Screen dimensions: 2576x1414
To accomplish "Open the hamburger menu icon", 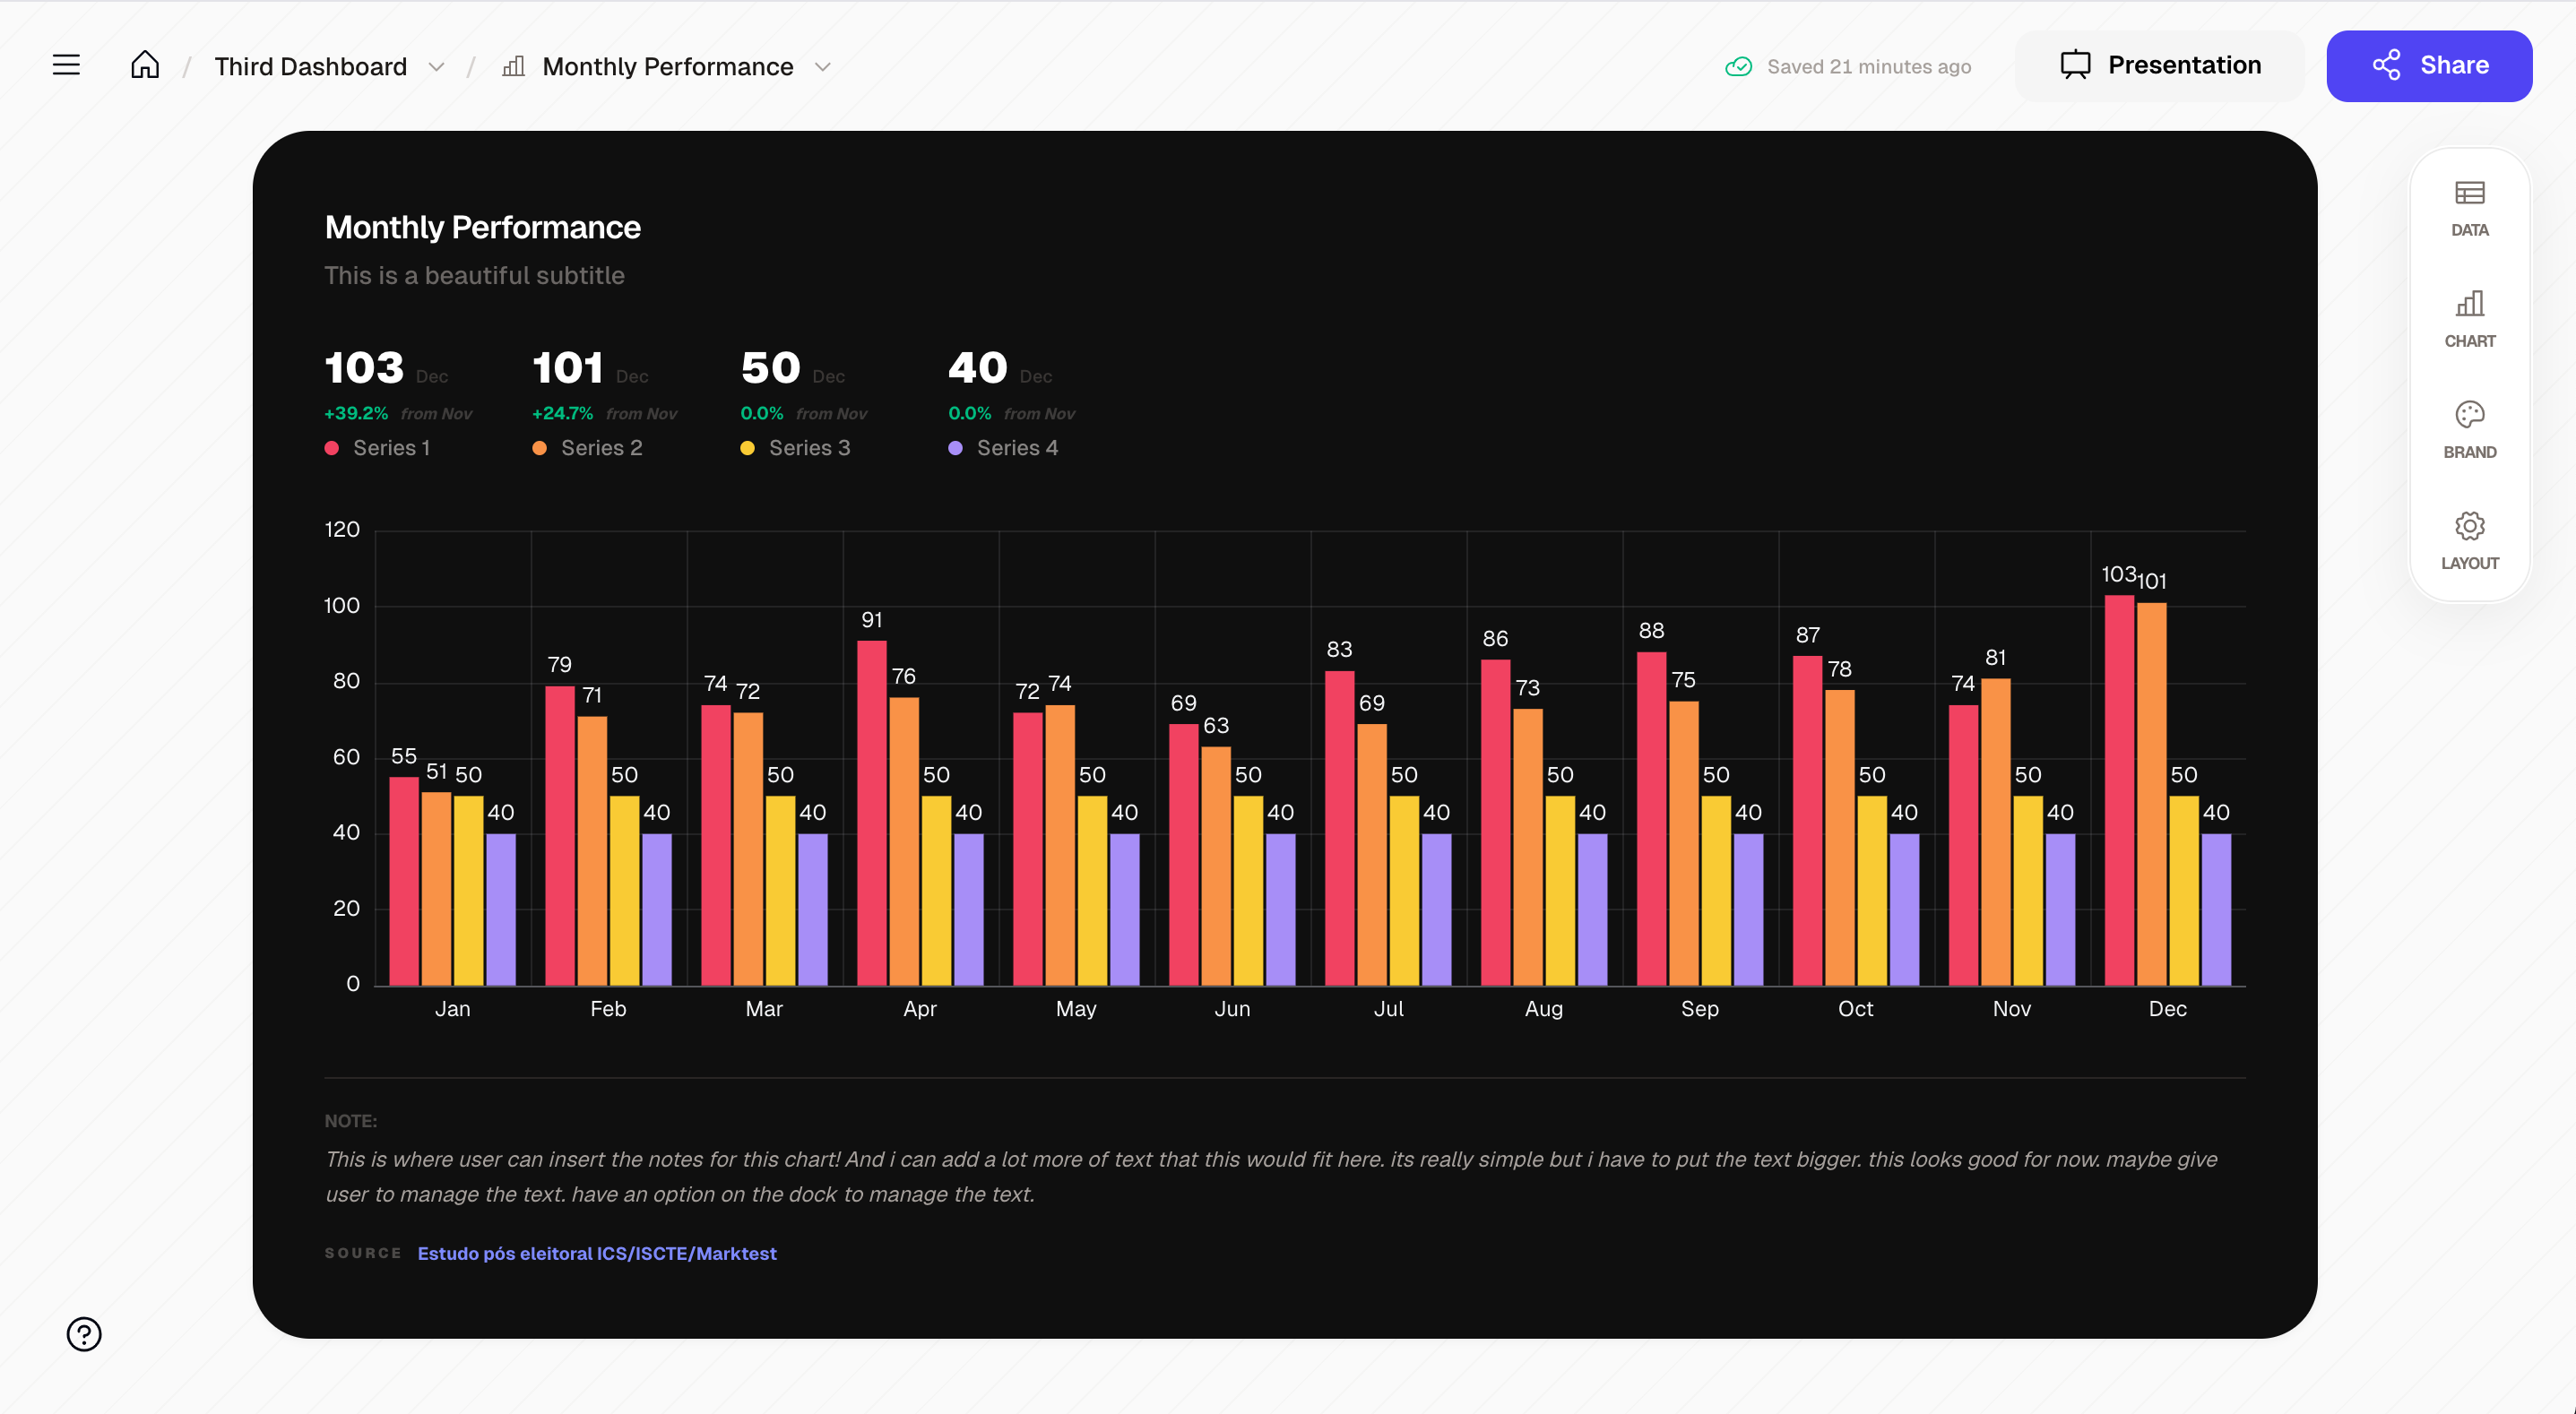I will click(66, 65).
